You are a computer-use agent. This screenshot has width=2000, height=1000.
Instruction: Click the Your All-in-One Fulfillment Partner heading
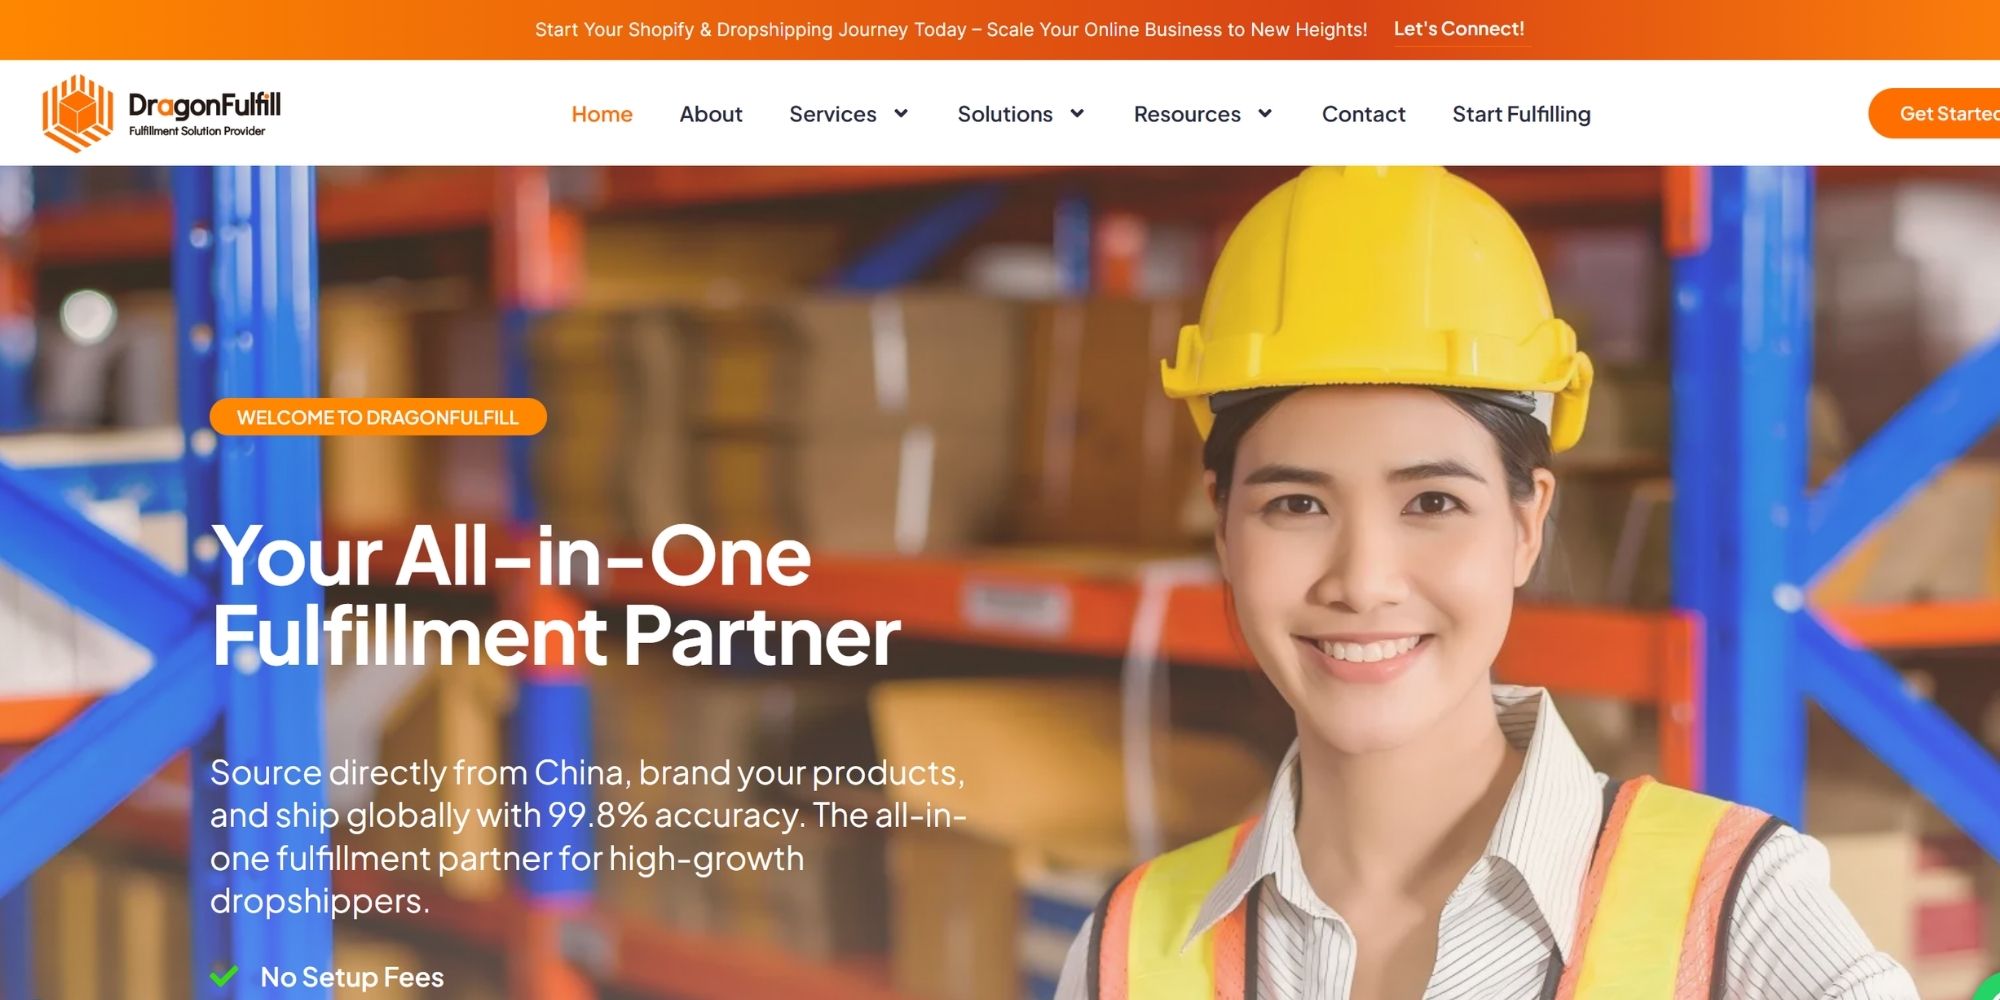point(556,596)
